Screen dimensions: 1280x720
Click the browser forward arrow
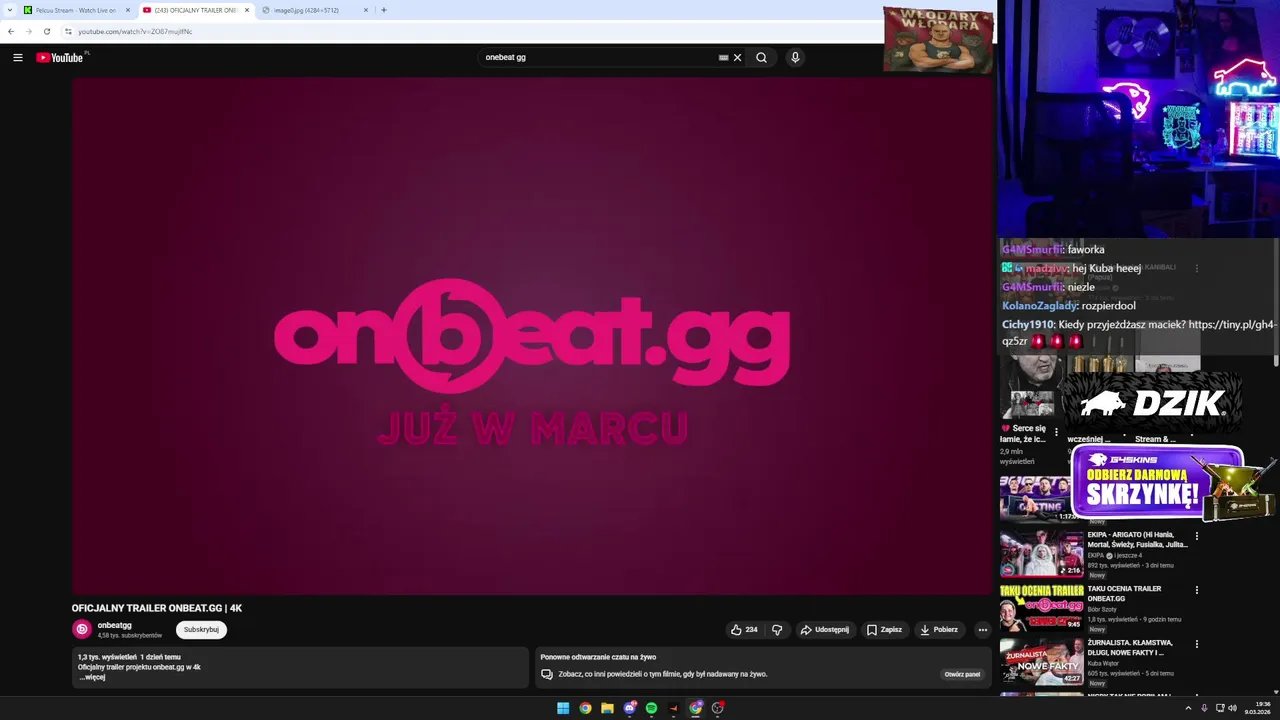pos(28,31)
